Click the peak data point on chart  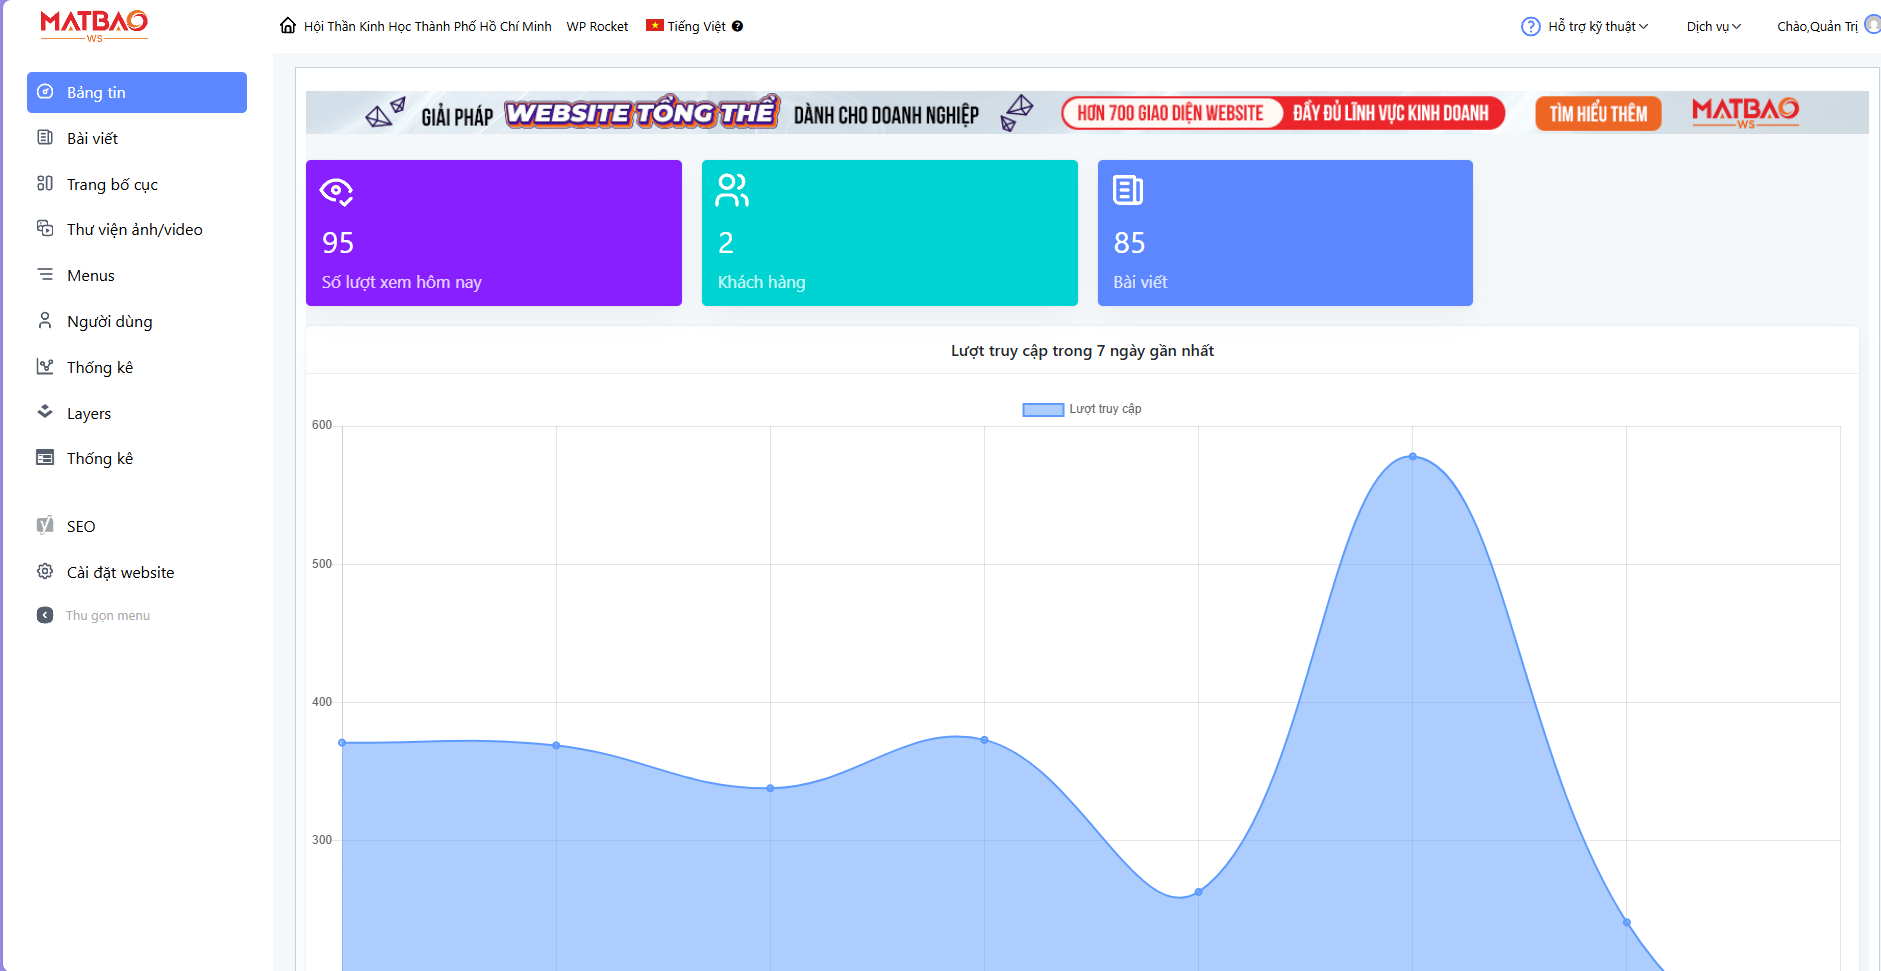pyautogui.click(x=1412, y=456)
